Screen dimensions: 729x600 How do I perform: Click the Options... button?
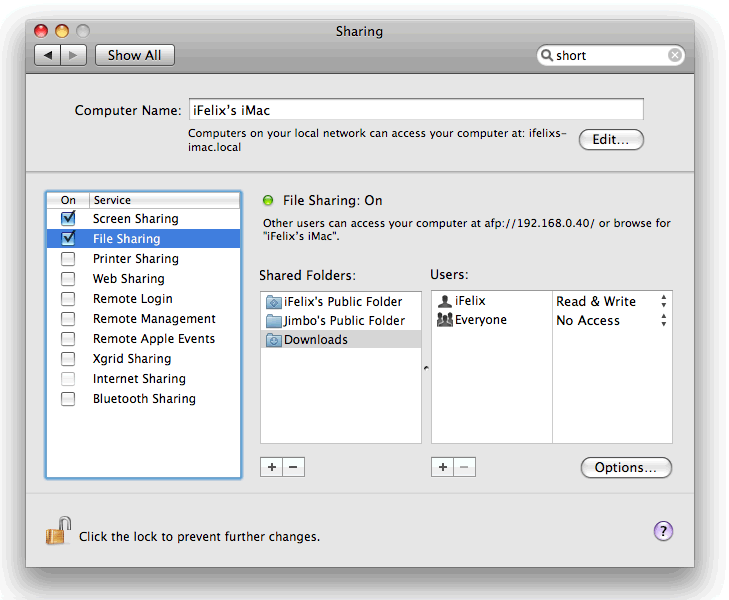point(626,467)
